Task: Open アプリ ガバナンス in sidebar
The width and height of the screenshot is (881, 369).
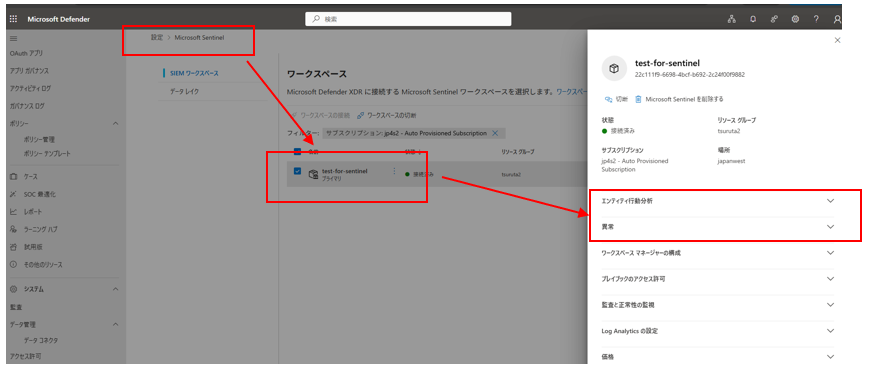Action: [29, 71]
